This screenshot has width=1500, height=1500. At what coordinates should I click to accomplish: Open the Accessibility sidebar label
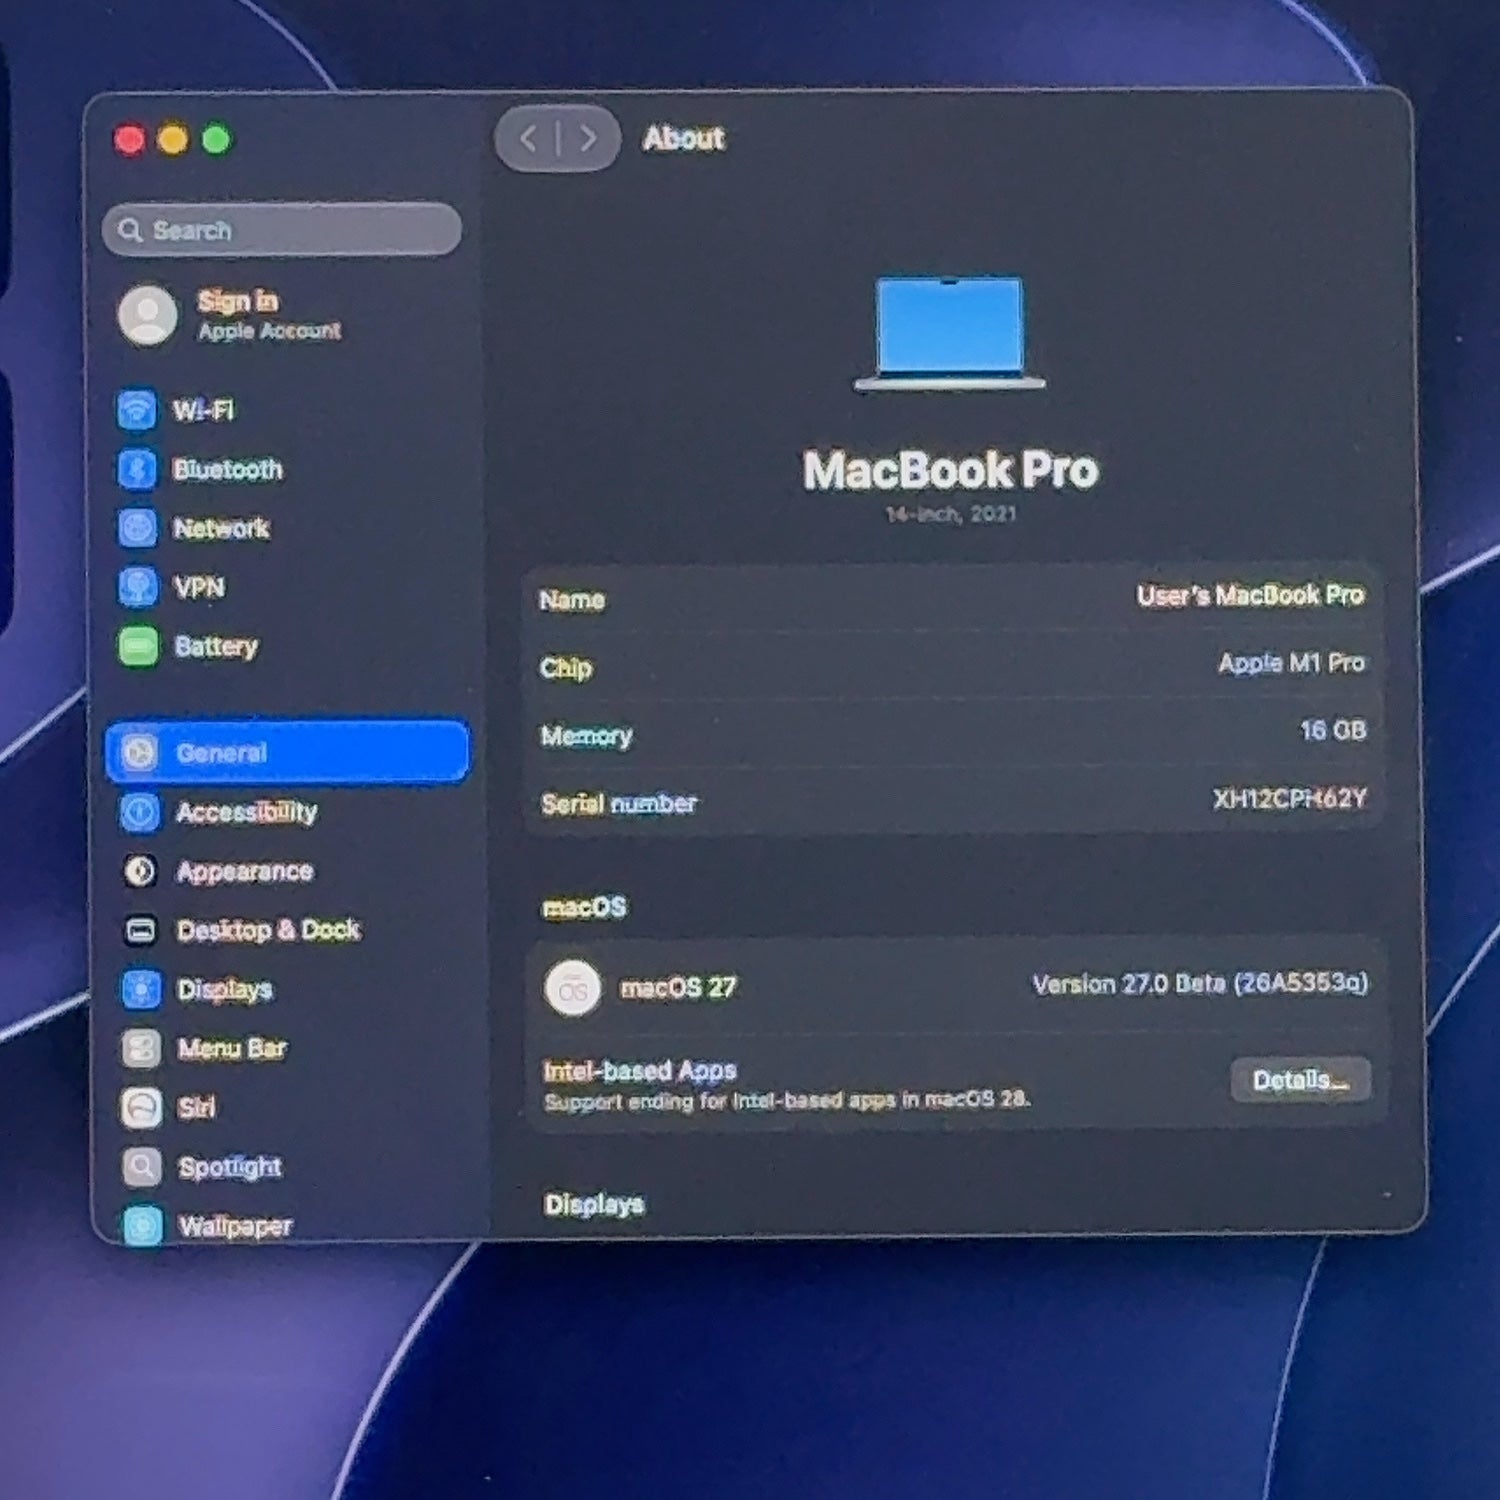[247, 812]
